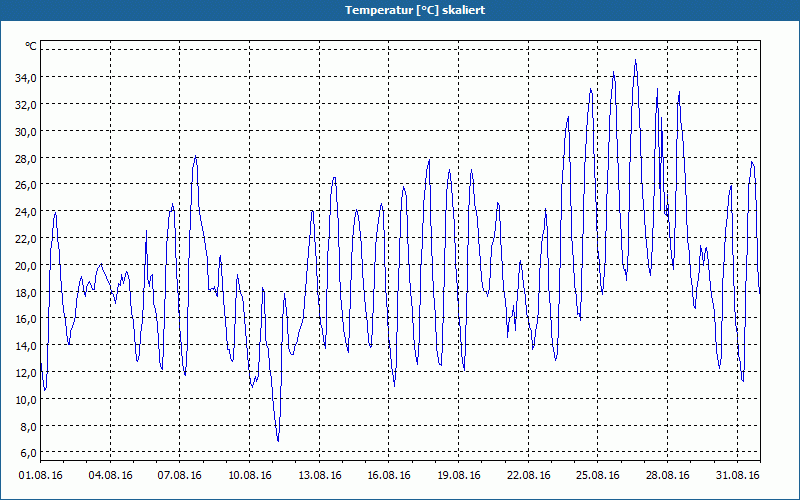Select the 22.08.16 date label

click(529, 475)
